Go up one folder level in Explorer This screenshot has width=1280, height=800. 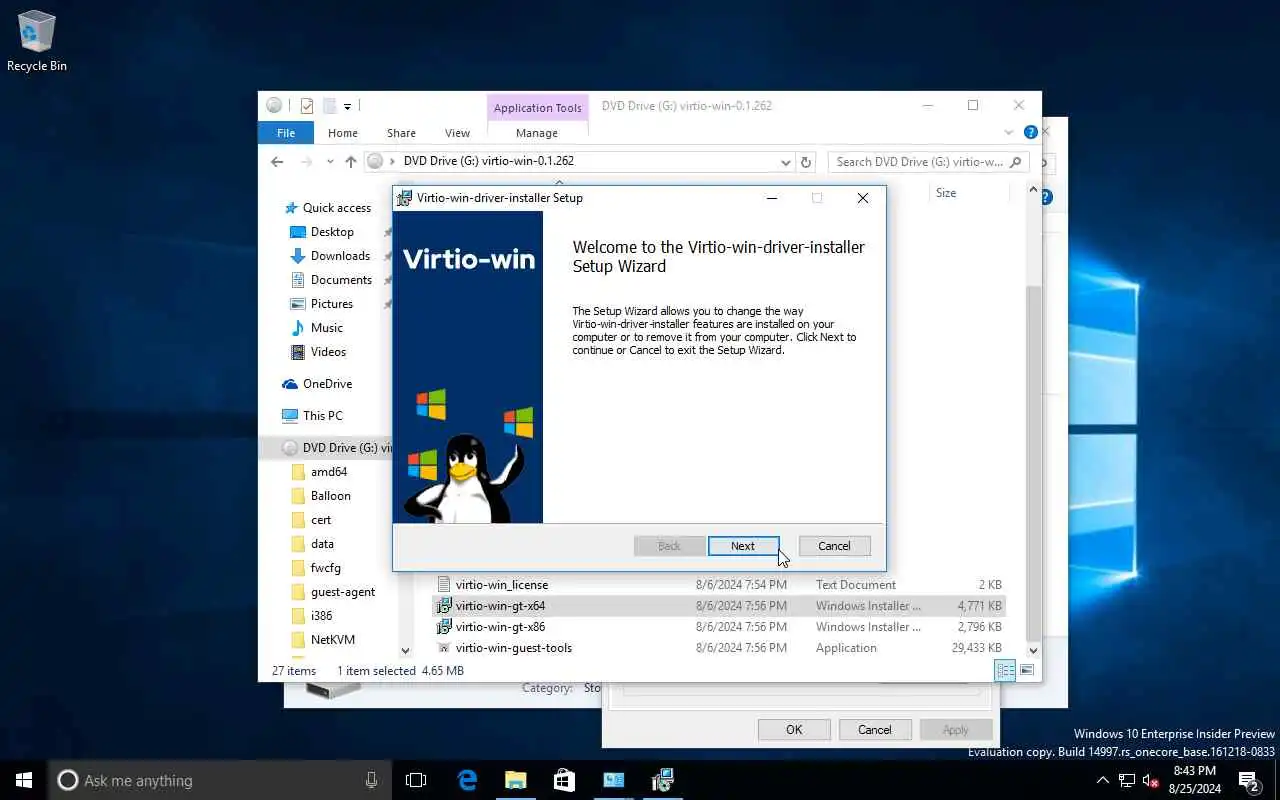pos(350,161)
